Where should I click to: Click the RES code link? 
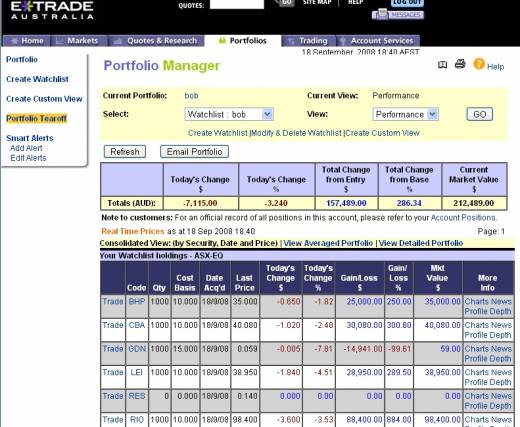pyautogui.click(x=137, y=396)
